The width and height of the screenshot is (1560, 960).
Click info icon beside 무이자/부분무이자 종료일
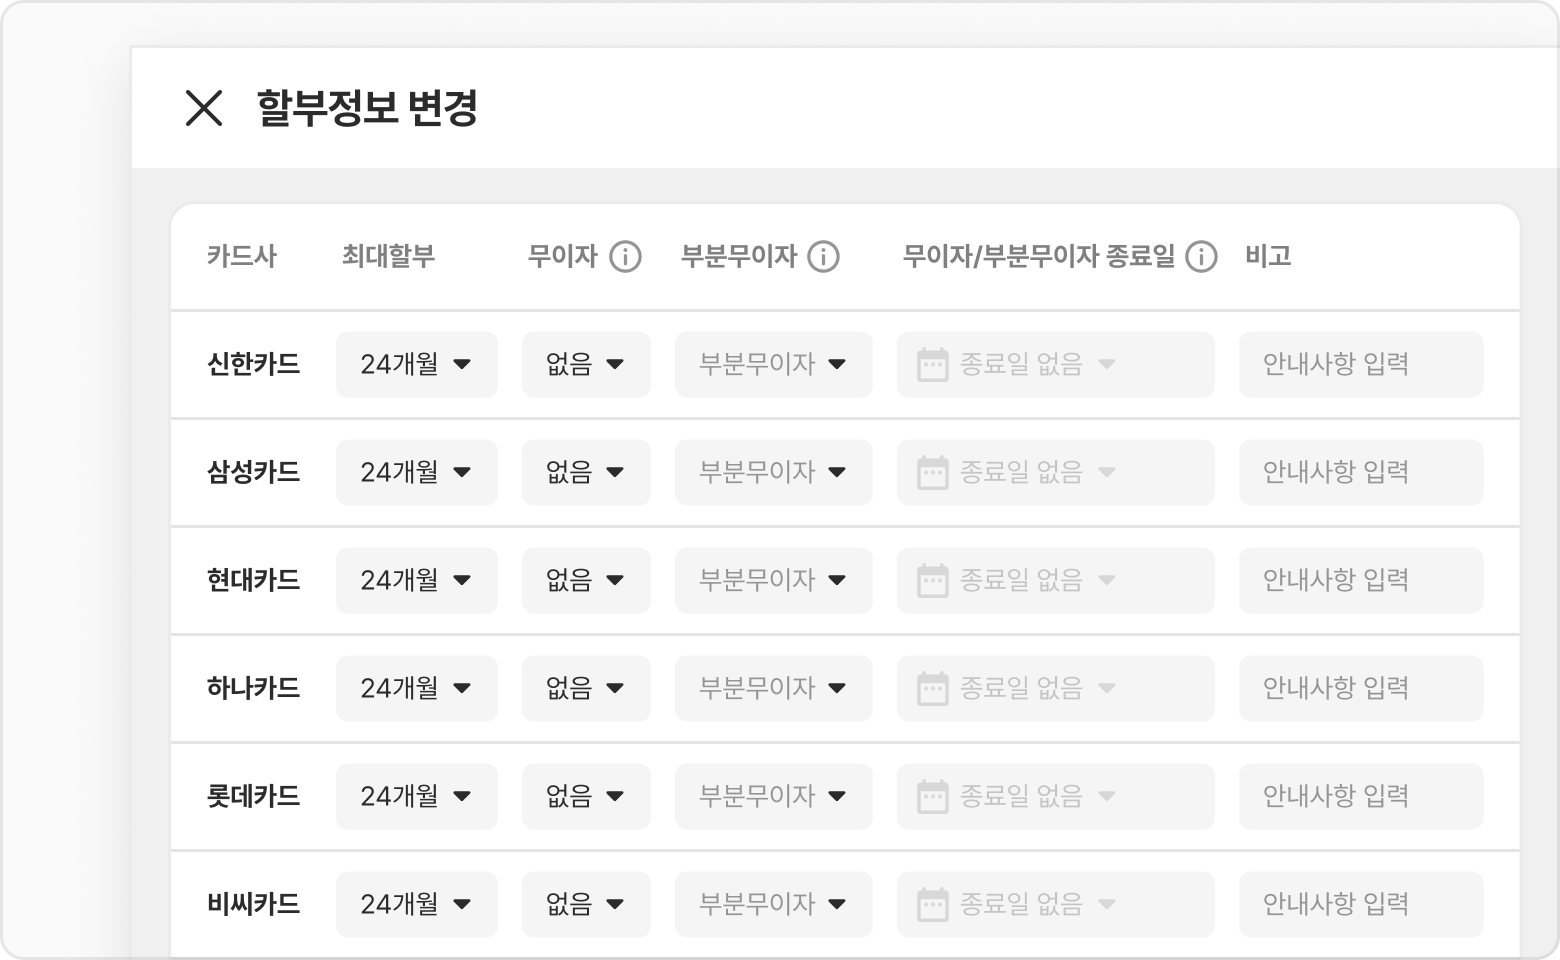coord(1201,257)
